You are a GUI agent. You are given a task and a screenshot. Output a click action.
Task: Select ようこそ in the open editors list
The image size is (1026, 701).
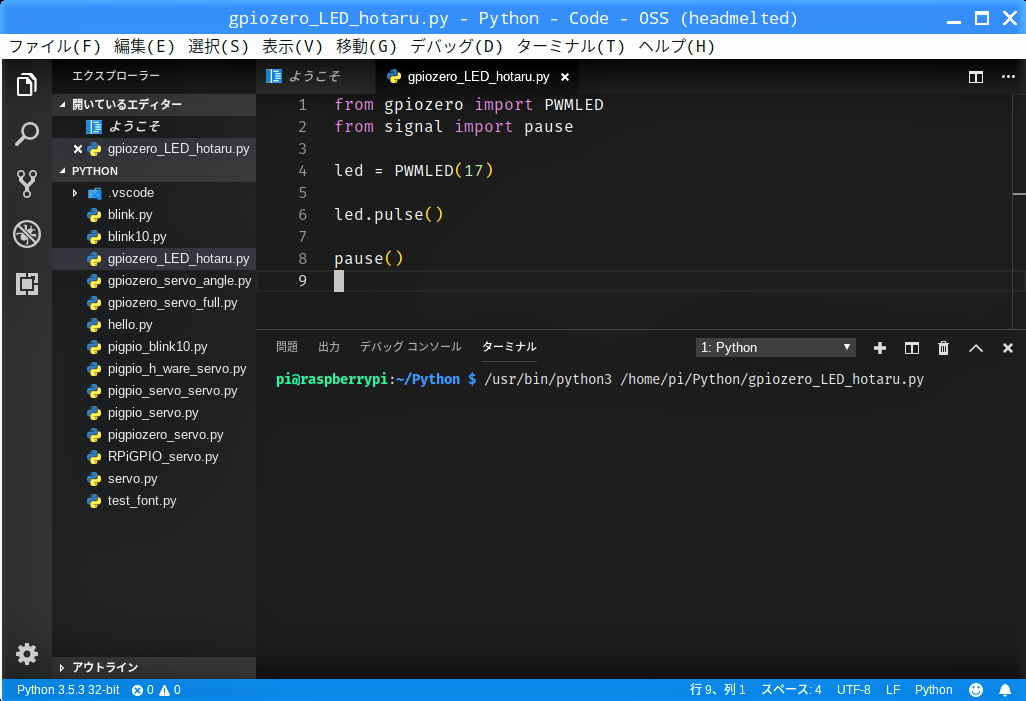(x=154, y=127)
